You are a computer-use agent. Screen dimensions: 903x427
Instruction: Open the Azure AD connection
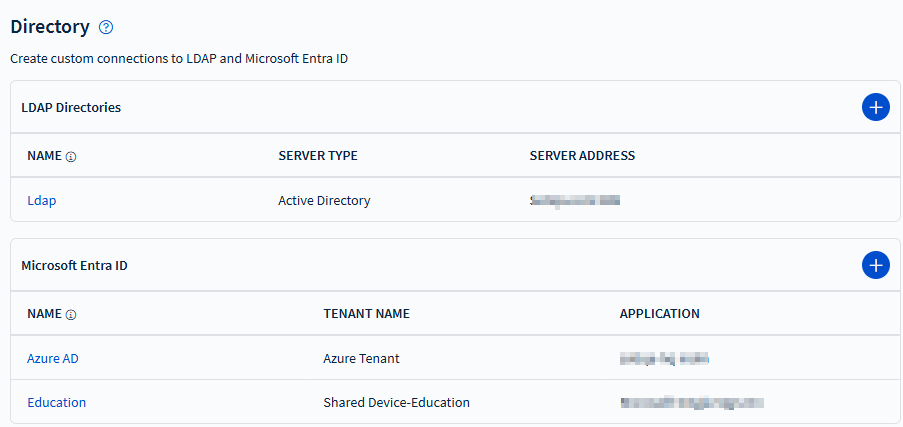[53, 359]
